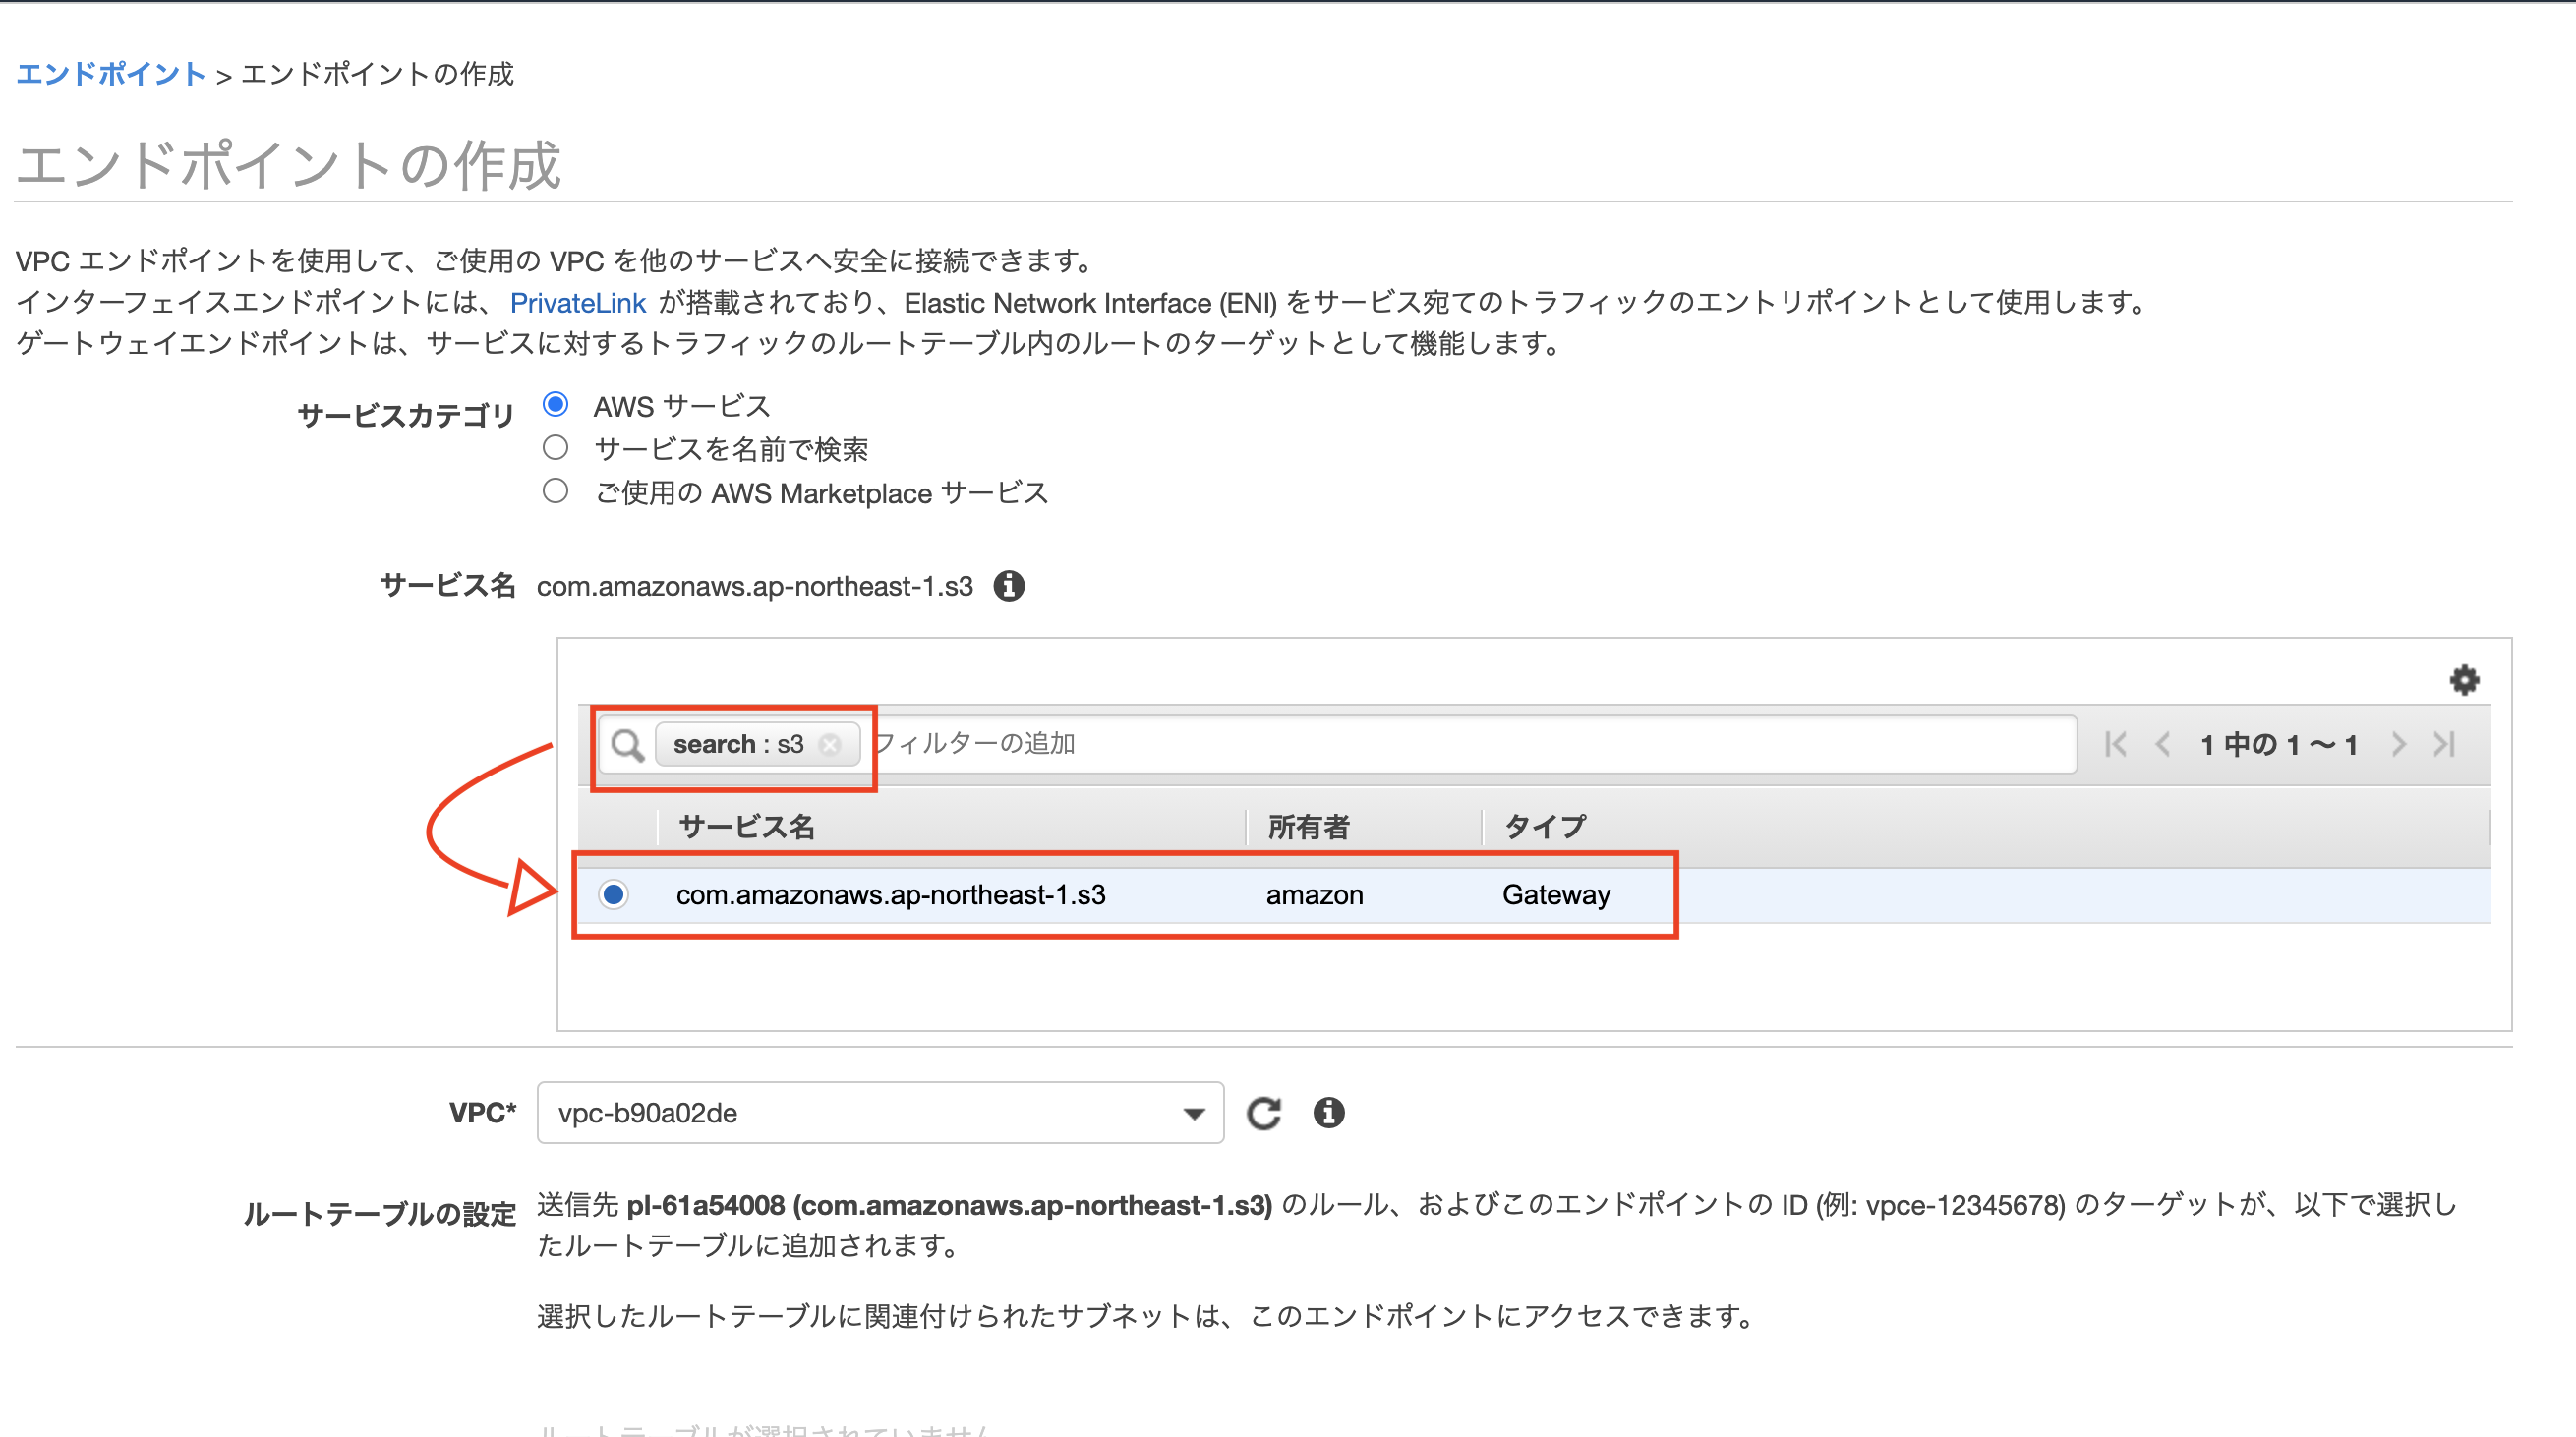Clear the search : s3 filter tag
This screenshot has width=2576, height=1437.
[830, 743]
